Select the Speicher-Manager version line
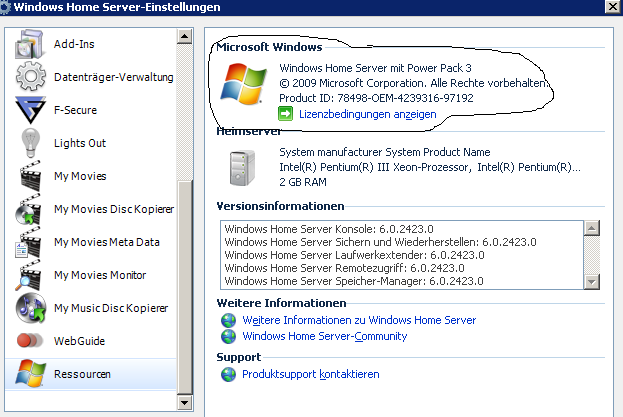 [x=354, y=281]
